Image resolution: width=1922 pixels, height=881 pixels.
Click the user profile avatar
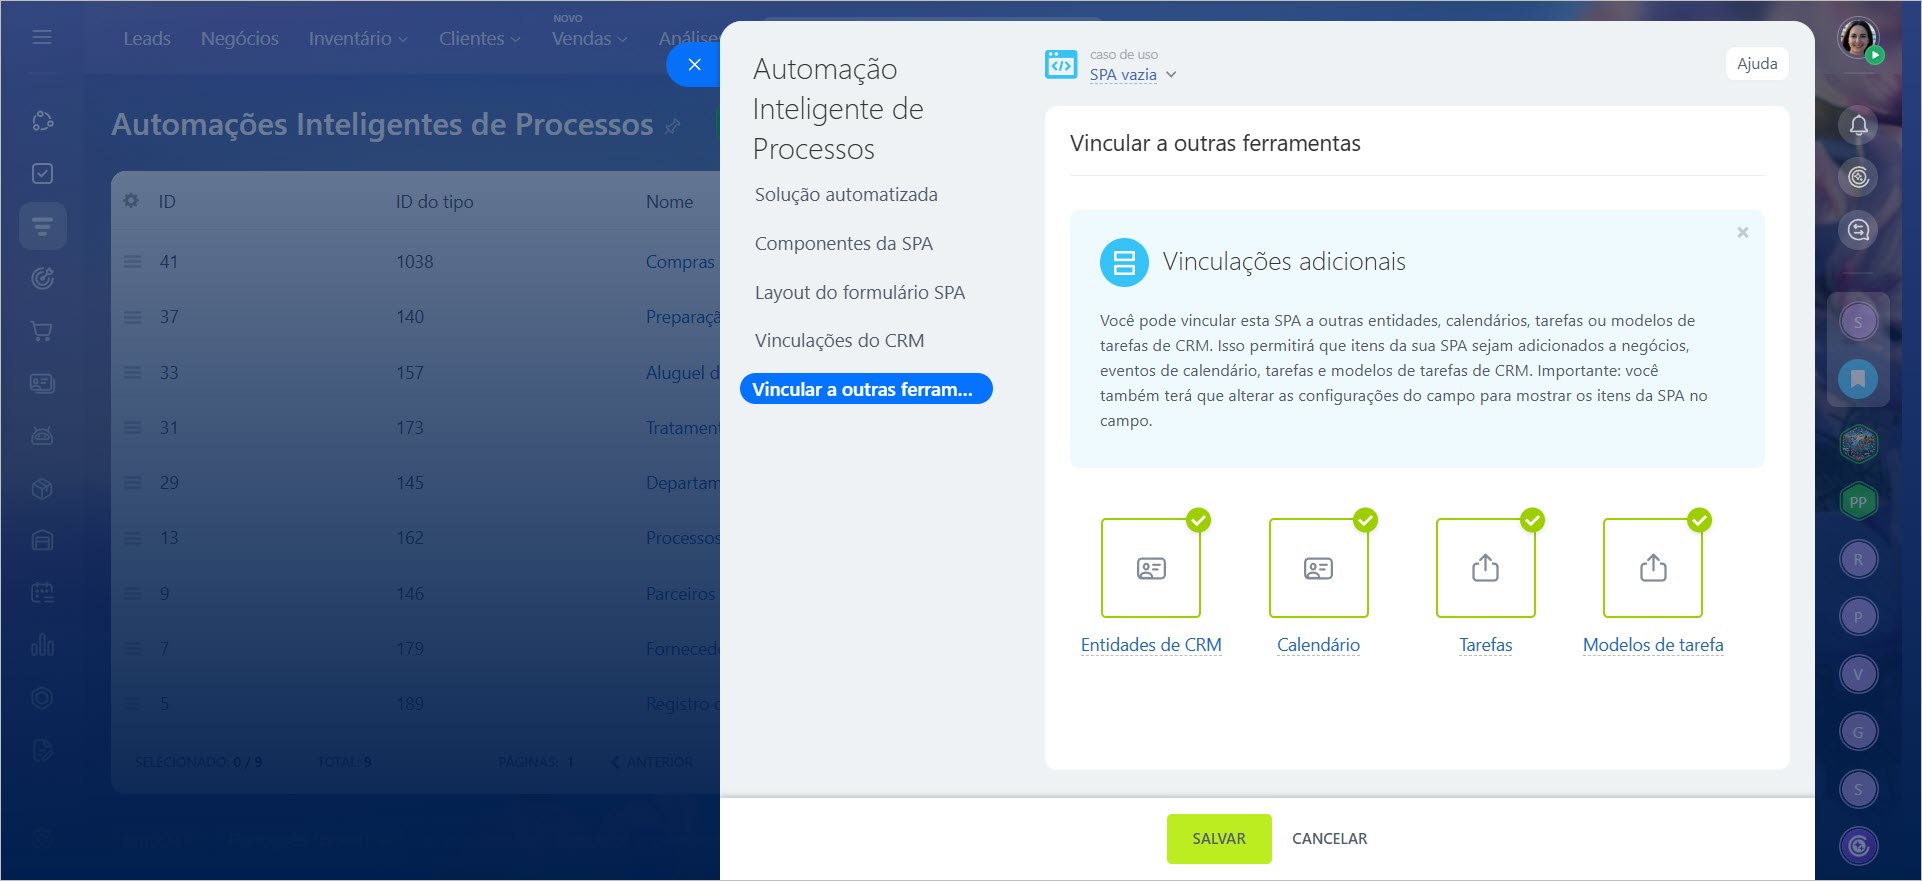click(1858, 38)
